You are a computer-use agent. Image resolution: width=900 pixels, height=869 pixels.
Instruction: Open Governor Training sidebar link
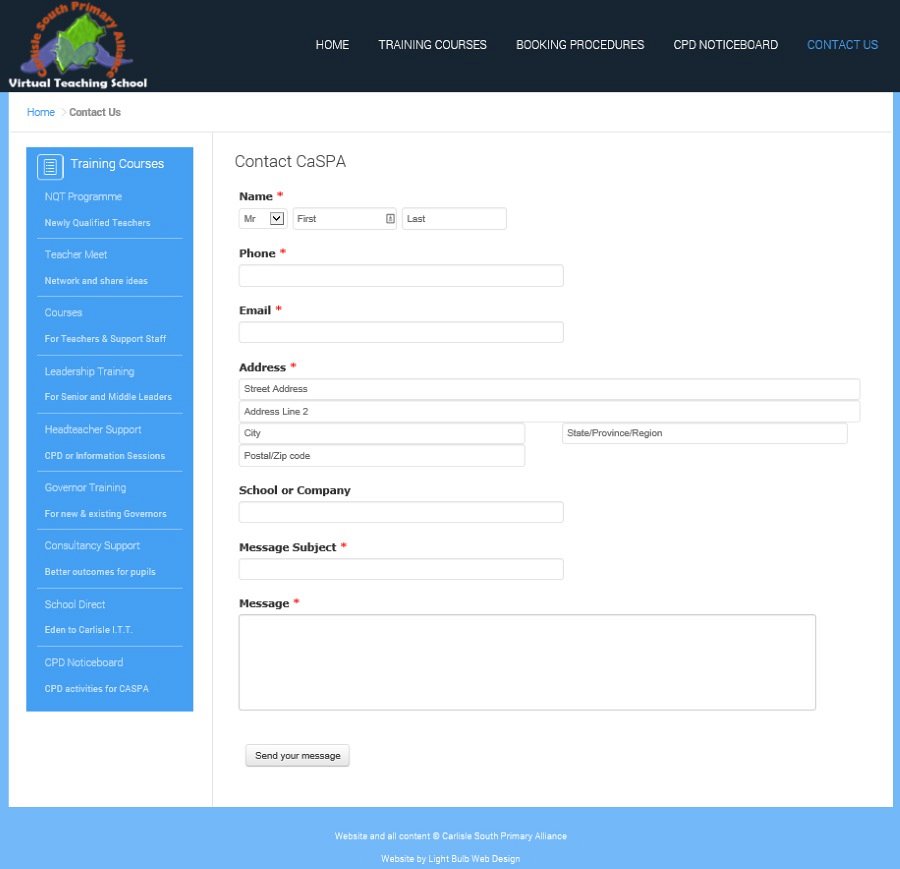[85, 488]
